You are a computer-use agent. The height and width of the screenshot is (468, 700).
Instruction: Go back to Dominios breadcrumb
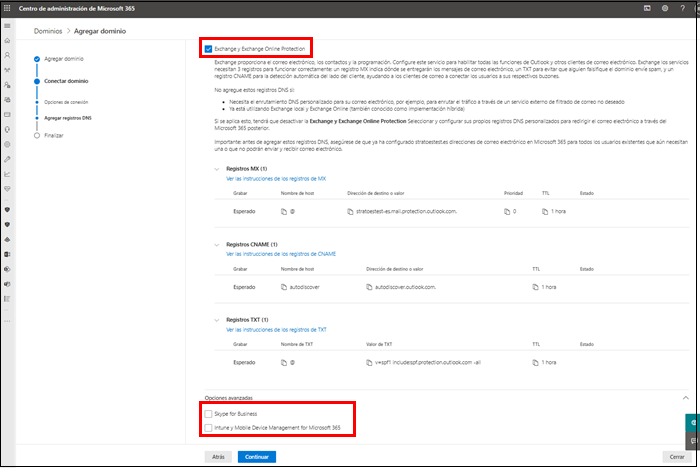coord(48,31)
